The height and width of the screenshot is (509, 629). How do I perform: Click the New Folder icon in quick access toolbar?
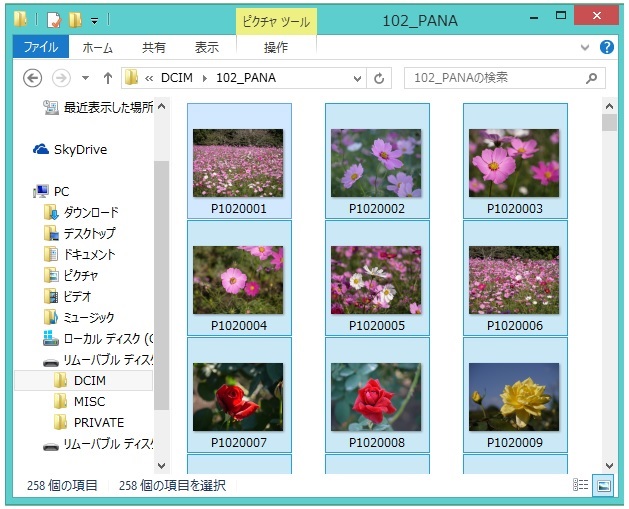coord(75,20)
